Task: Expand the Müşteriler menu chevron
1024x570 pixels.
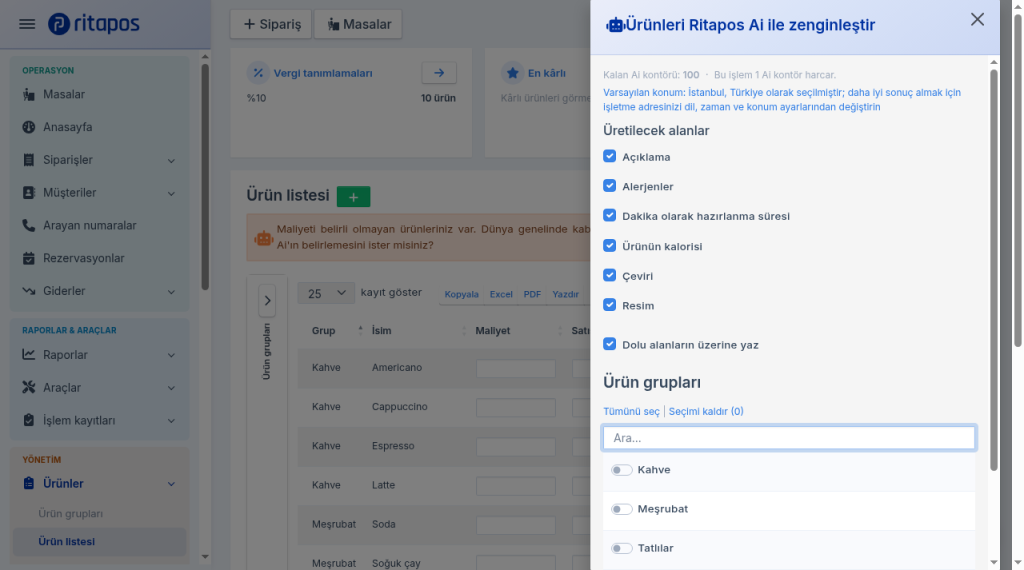Action: coord(171,193)
